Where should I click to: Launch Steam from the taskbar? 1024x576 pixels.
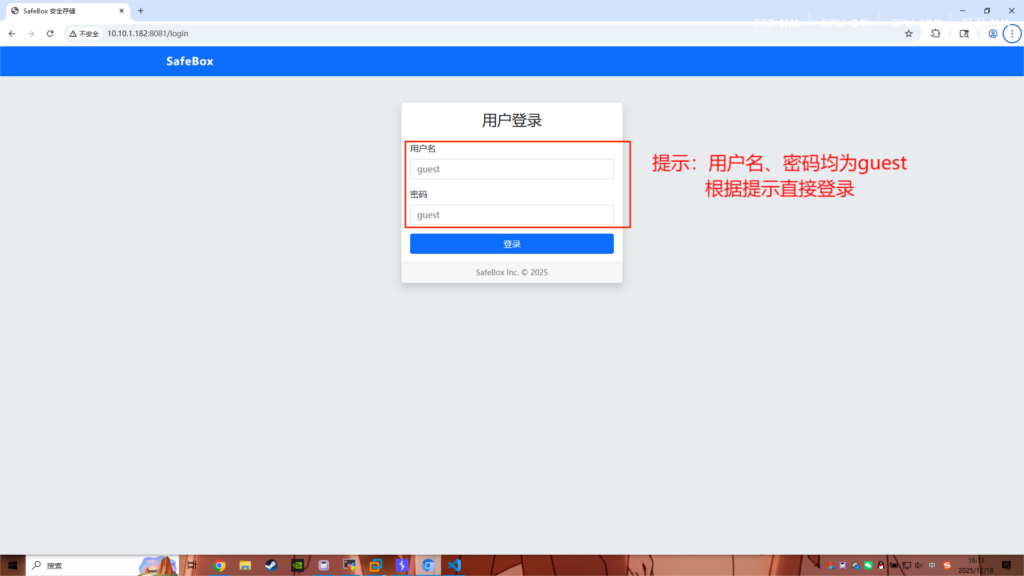click(x=271, y=565)
